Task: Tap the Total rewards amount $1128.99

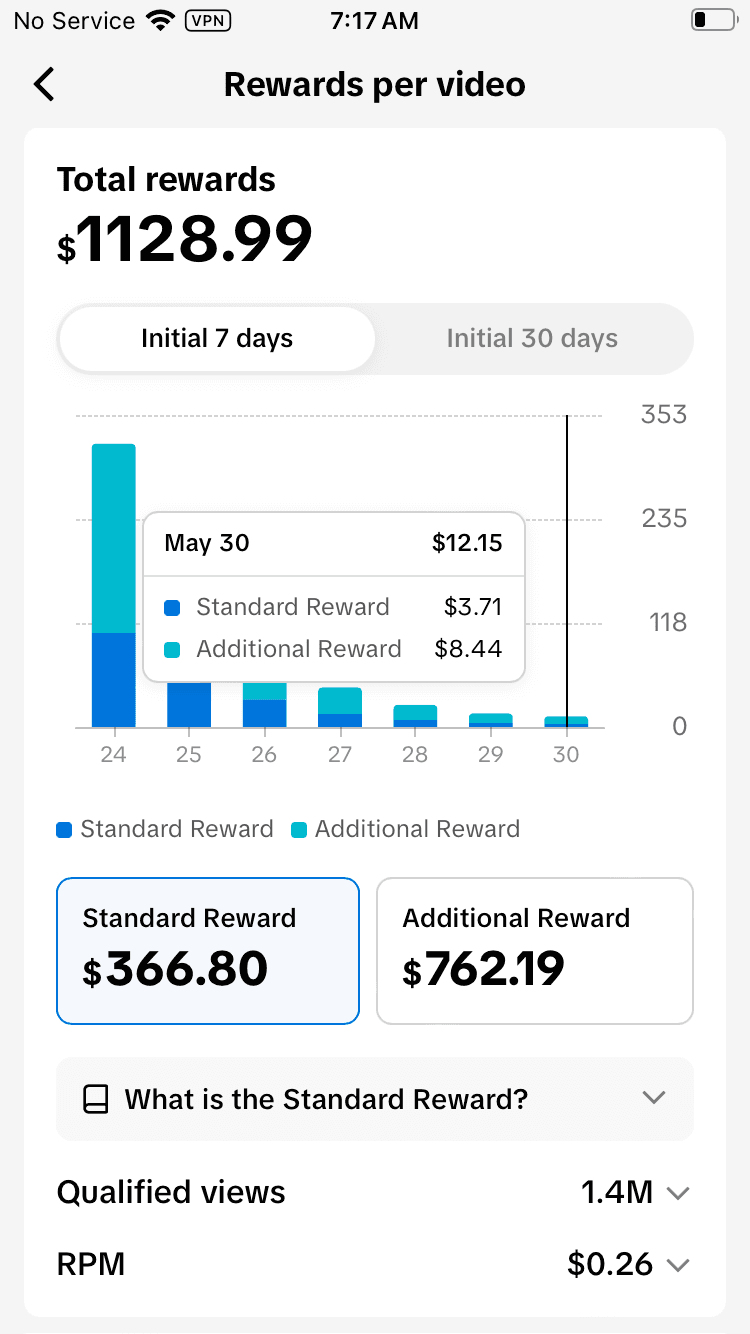Action: tap(185, 241)
